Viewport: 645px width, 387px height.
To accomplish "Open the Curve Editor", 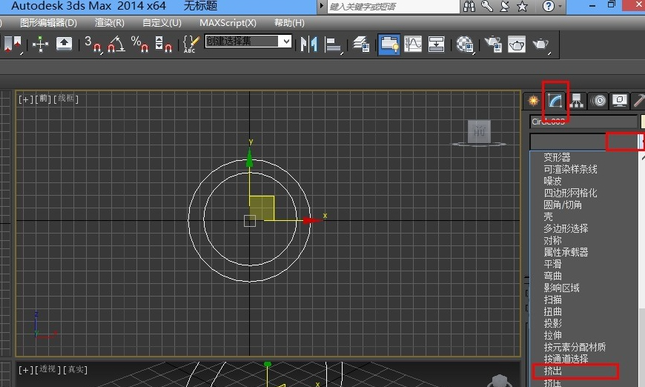I will [413, 44].
